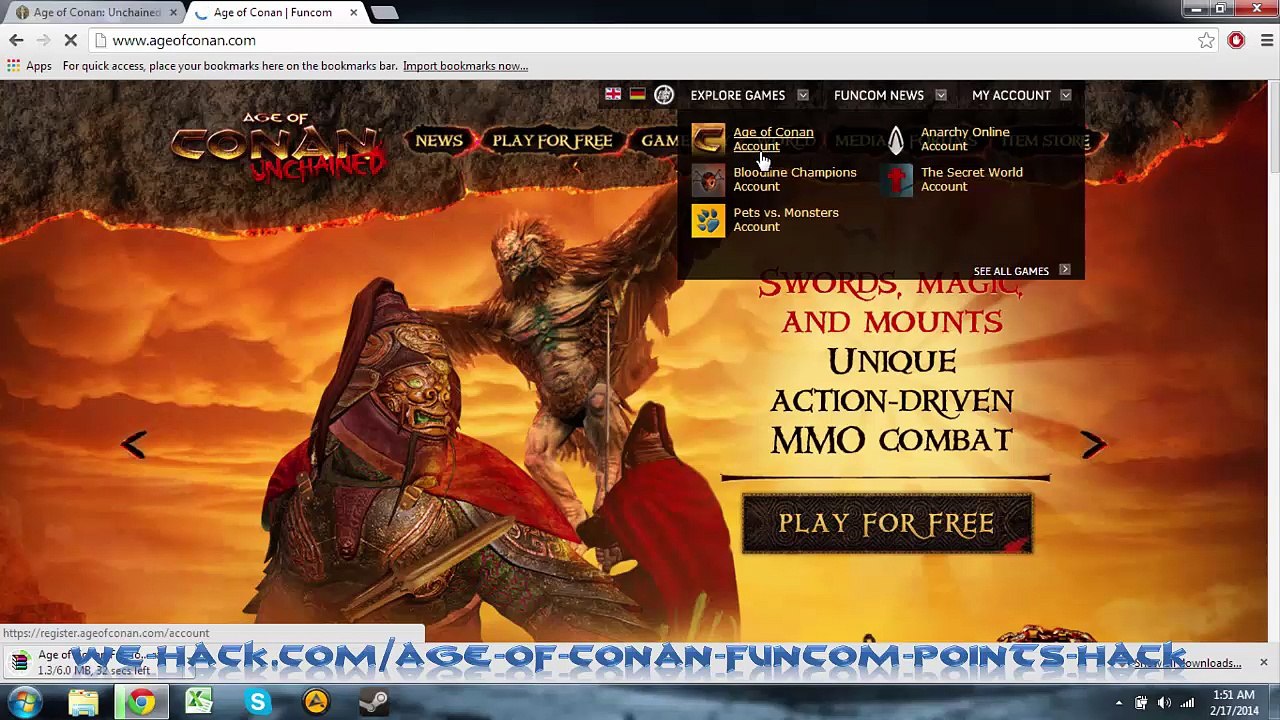This screenshot has width=1280, height=720.
Task: Click the network signal bars tray icon
Action: [x=1188, y=702]
